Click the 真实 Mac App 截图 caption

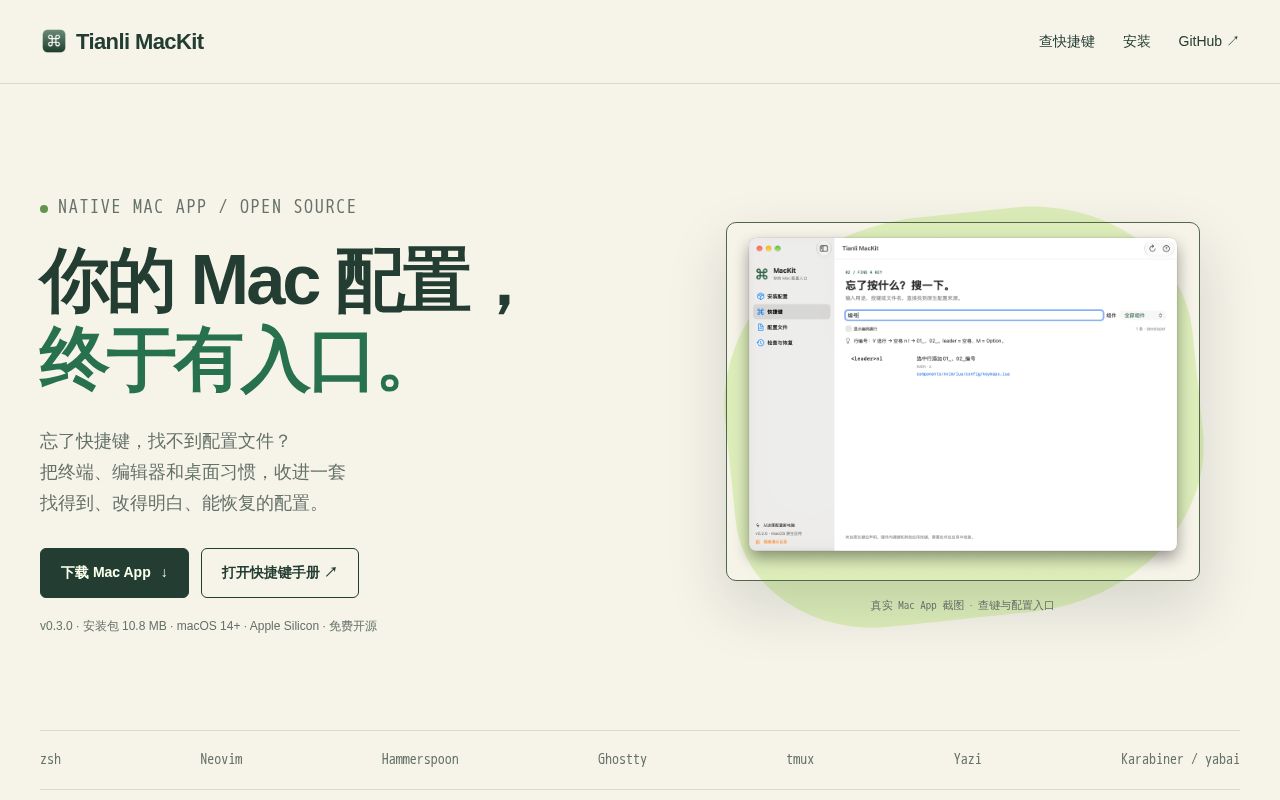coord(962,605)
